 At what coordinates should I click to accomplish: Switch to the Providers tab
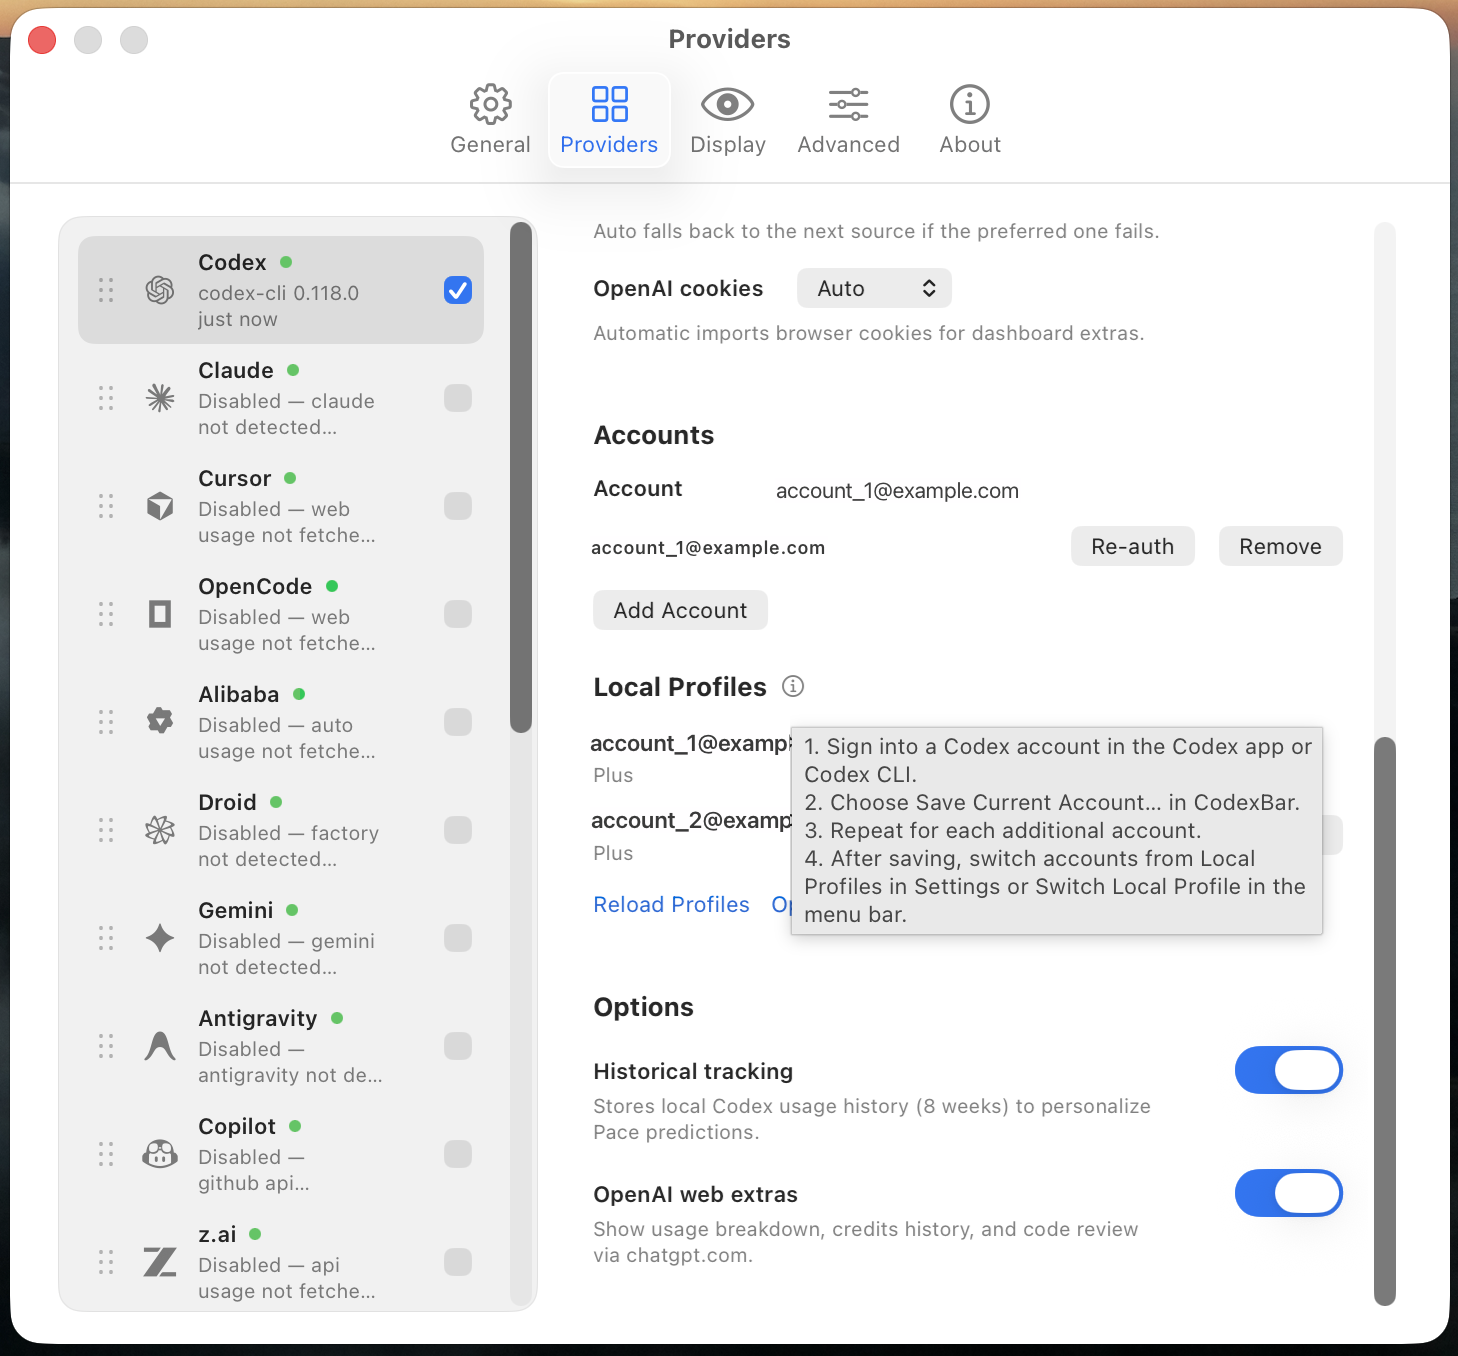point(609,120)
